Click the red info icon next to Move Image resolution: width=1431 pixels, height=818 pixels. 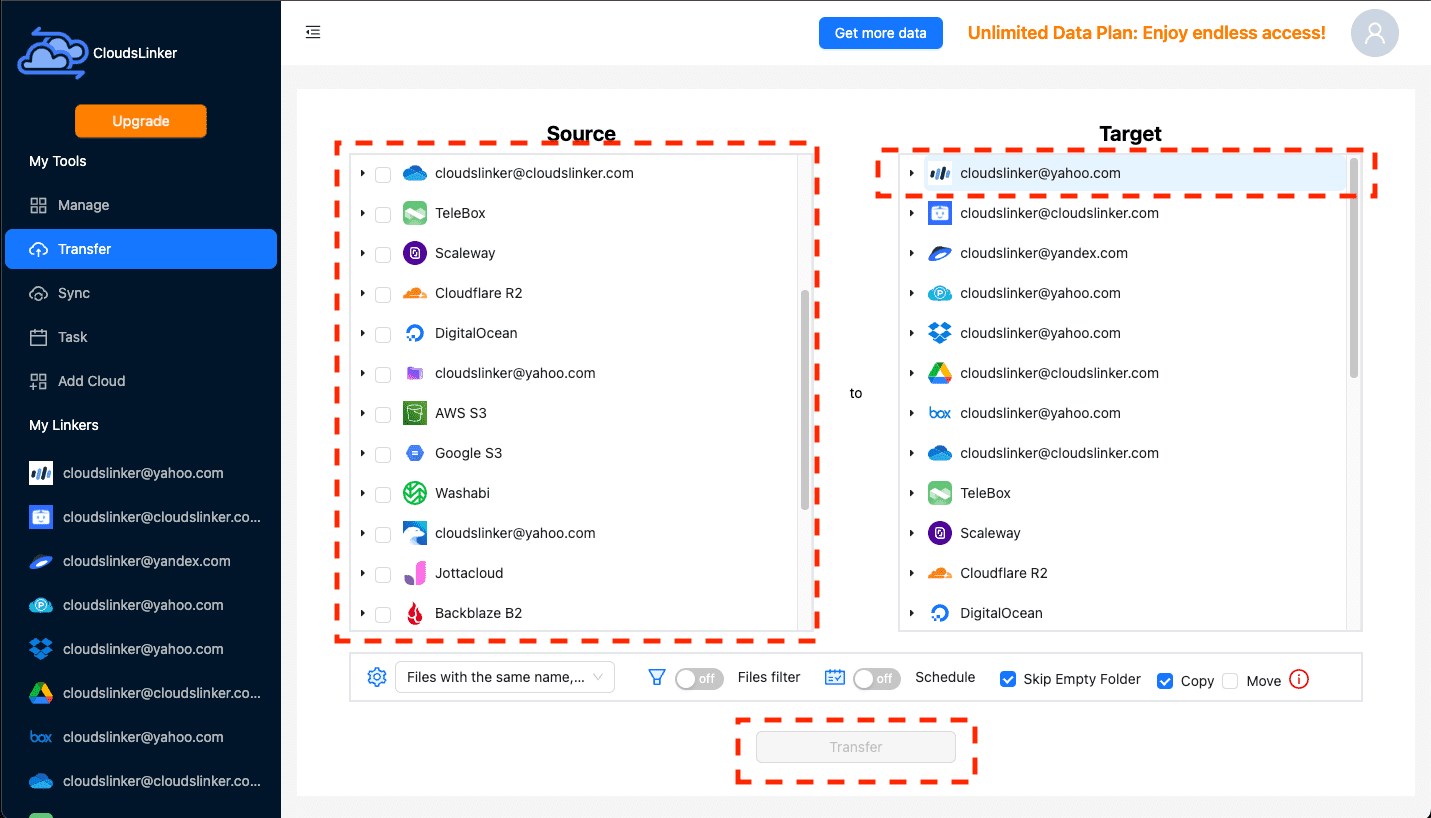point(1299,679)
